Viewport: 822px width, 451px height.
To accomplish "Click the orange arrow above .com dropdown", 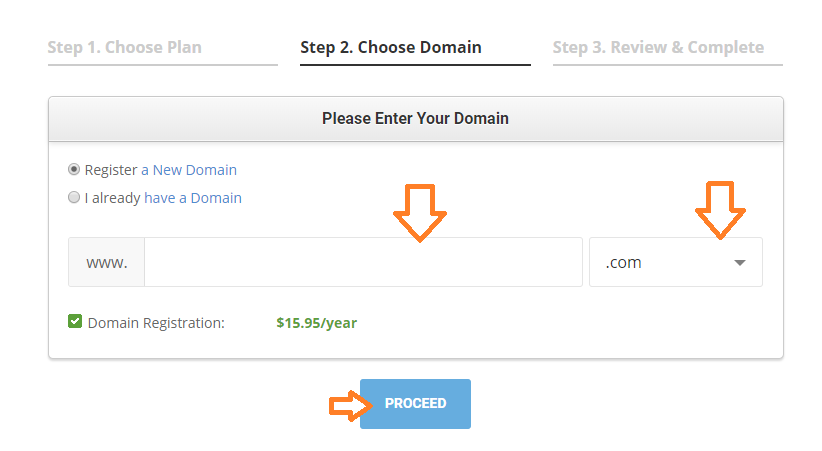I will [720, 210].
